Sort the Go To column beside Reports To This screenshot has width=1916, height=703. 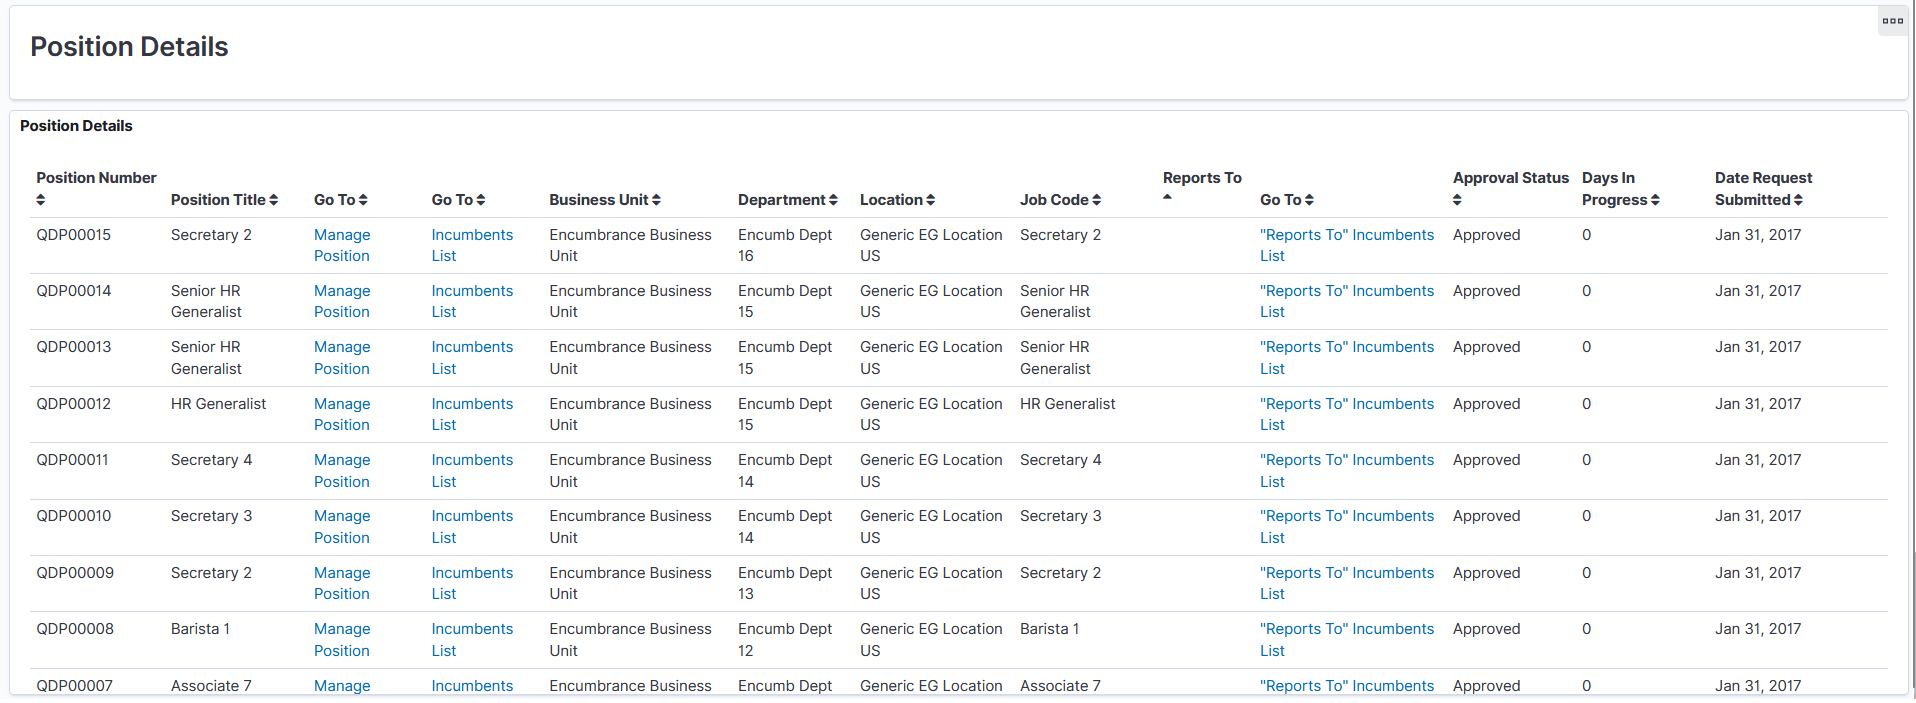tap(1309, 200)
